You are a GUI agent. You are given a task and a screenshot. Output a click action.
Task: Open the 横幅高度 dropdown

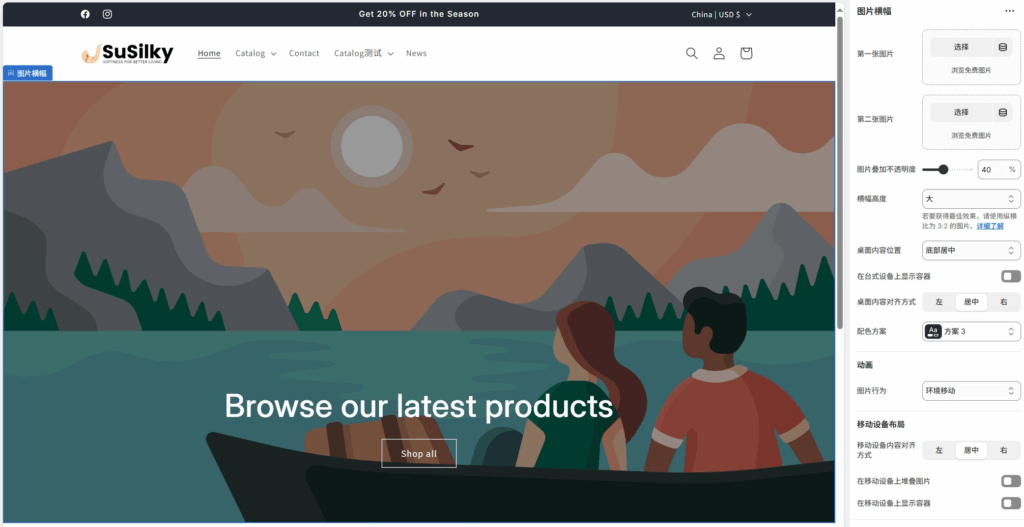click(970, 199)
